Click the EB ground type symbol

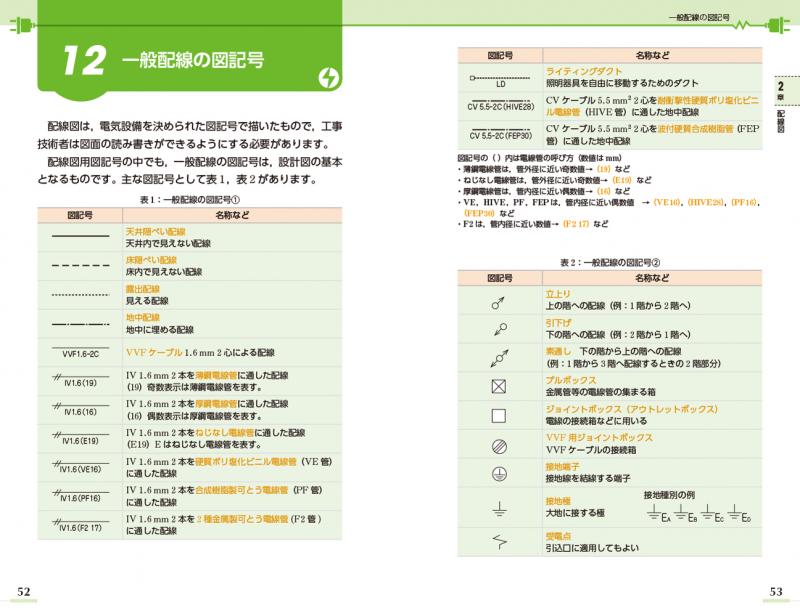(685, 514)
